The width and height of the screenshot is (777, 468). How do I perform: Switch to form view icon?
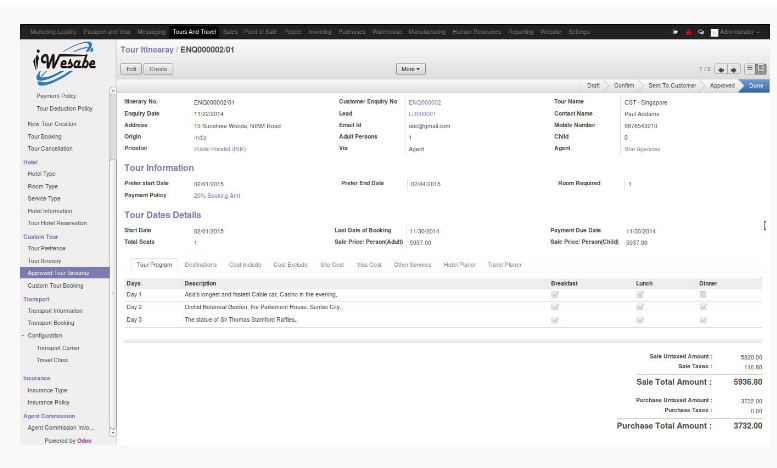pyautogui.click(x=761, y=69)
